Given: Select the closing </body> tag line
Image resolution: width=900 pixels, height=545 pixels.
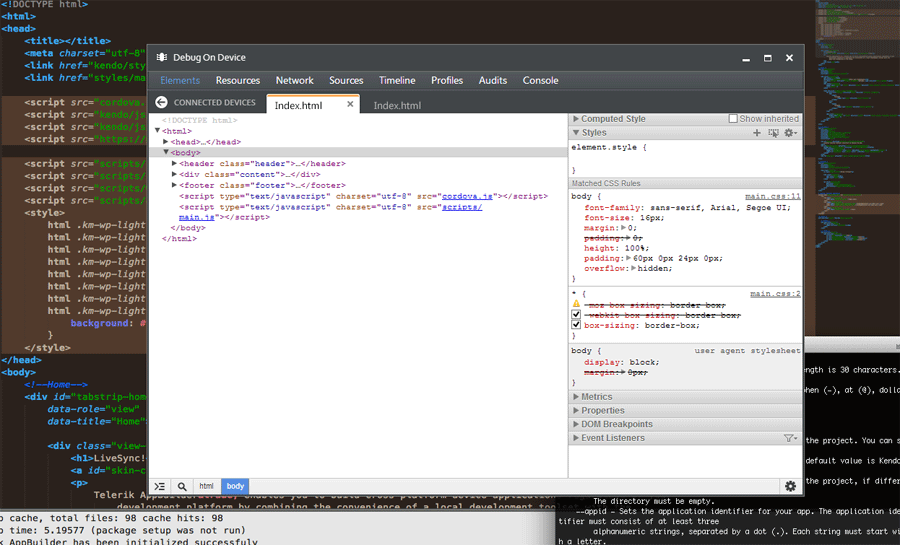Looking at the screenshot, I should 188,228.
